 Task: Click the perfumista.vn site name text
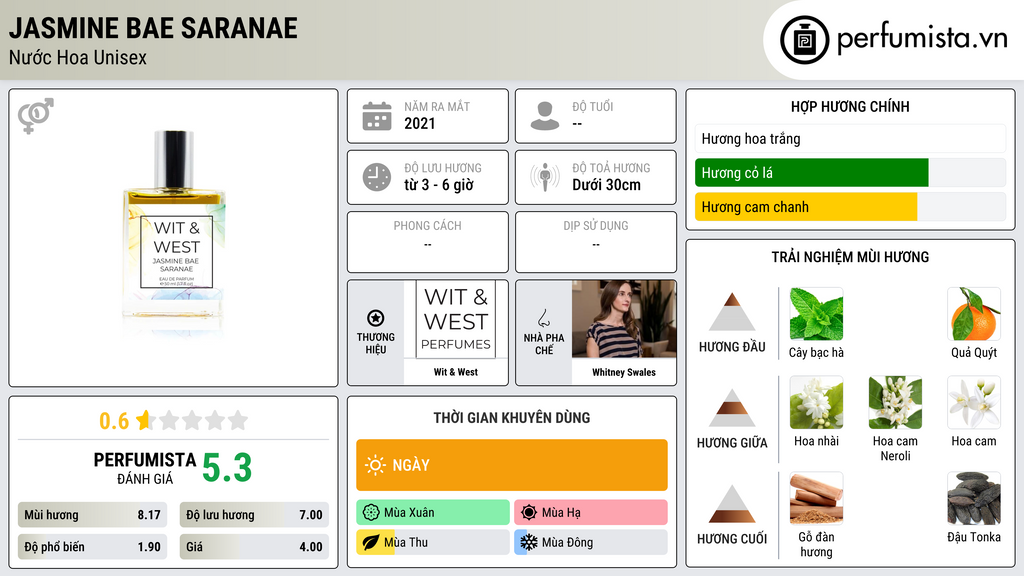[x=922, y=38]
